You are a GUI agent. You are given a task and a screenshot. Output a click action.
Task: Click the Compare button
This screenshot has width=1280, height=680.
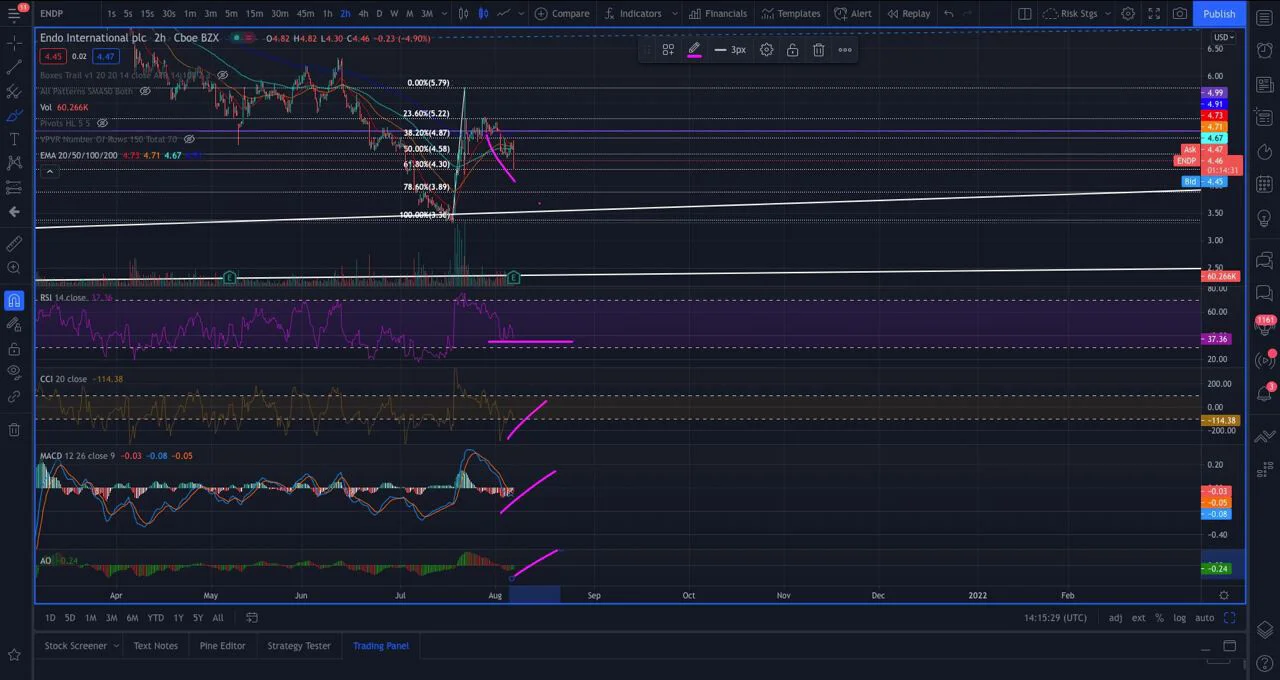562,13
